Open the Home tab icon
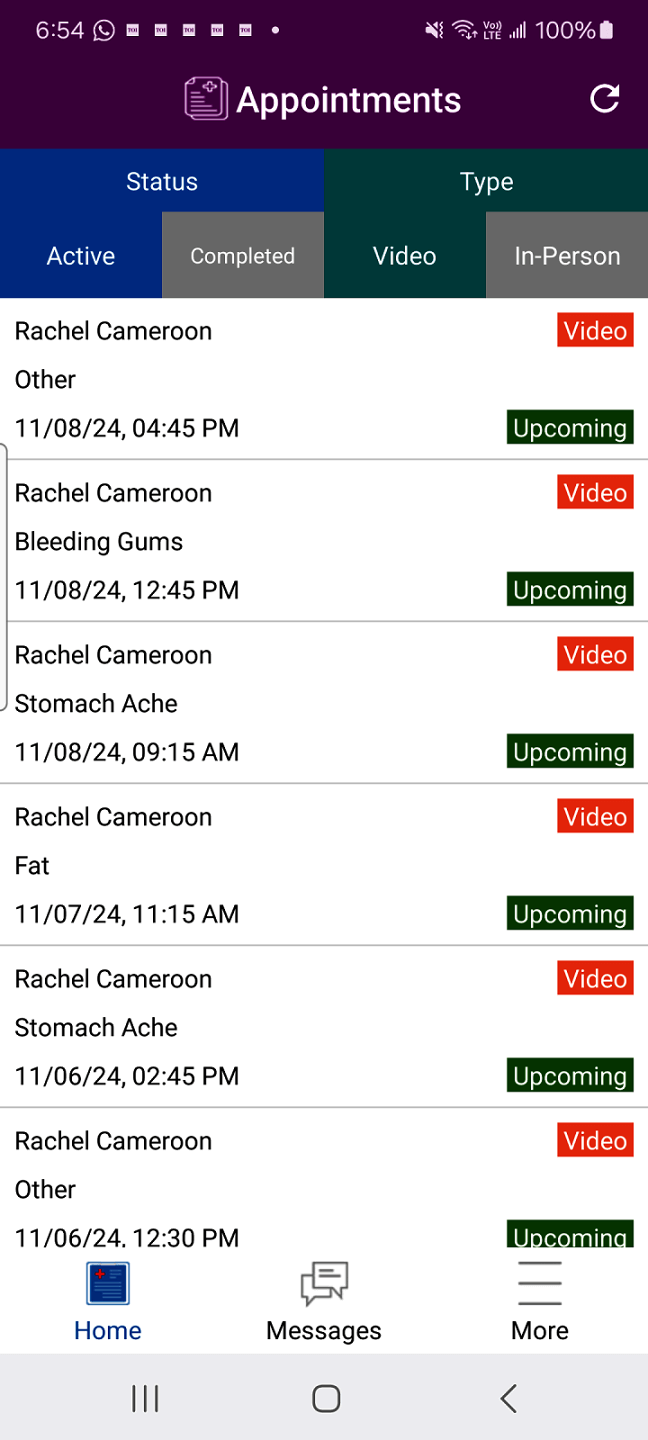648x1440 pixels. click(x=108, y=1284)
